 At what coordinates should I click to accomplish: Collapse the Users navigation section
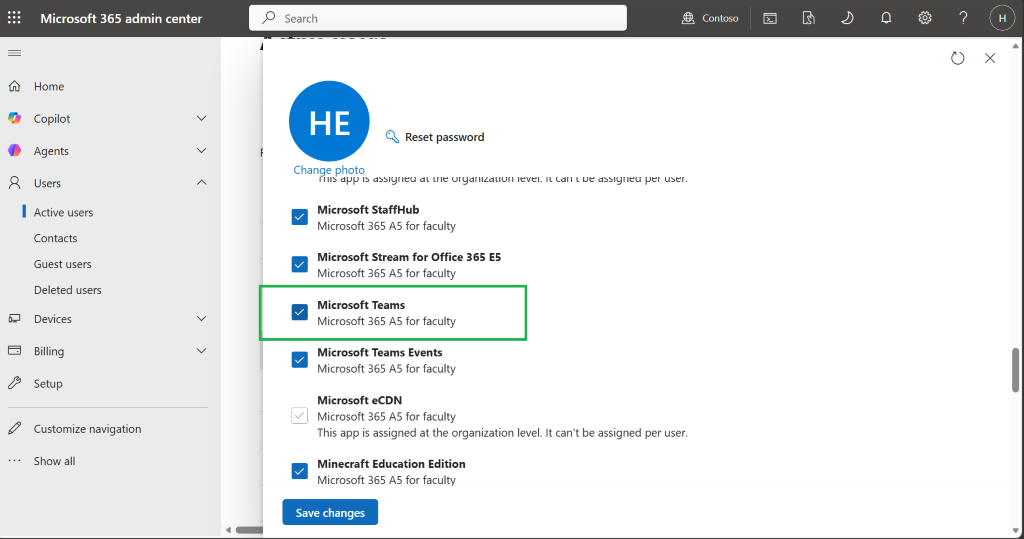click(201, 183)
